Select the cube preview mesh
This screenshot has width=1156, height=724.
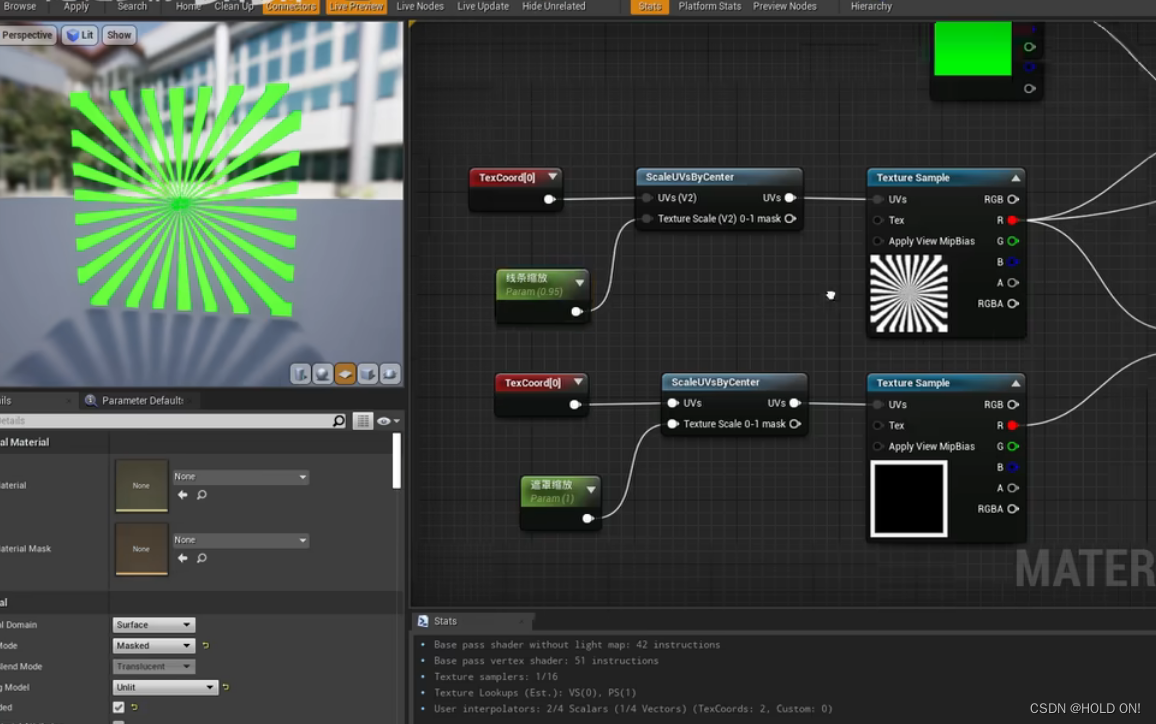click(x=366, y=373)
